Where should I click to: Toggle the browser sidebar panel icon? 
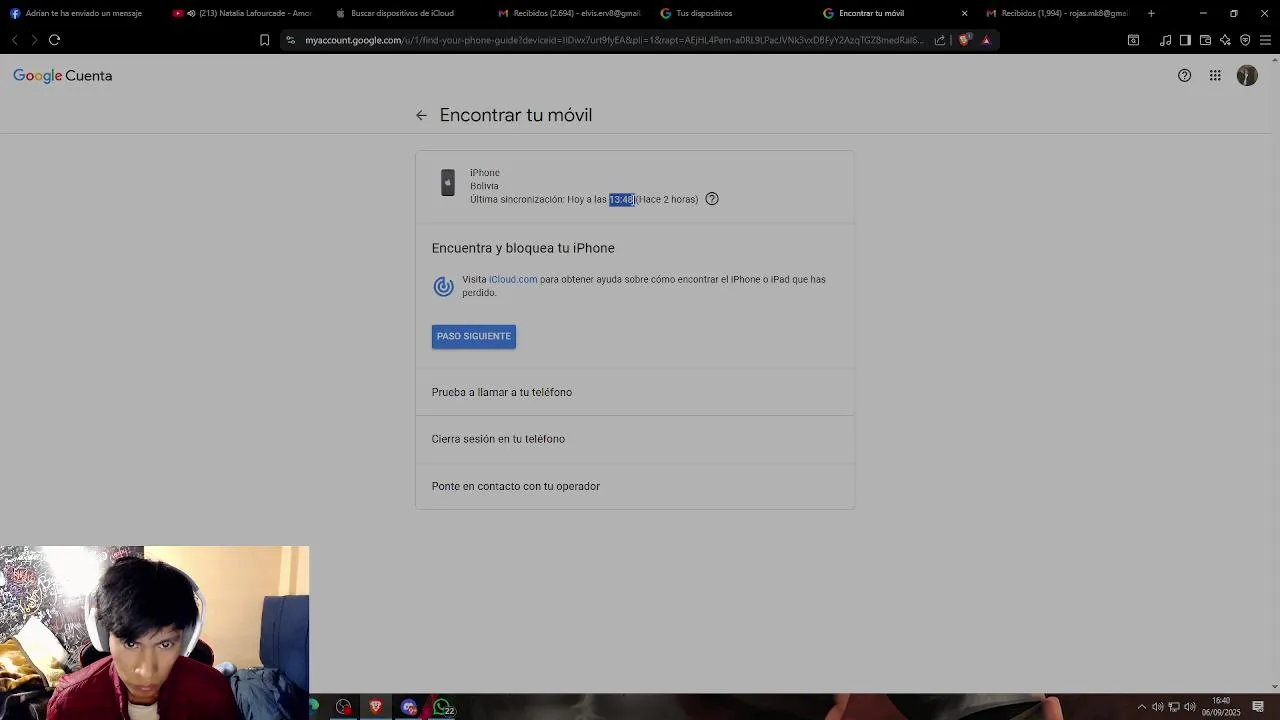(x=1185, y=40)
